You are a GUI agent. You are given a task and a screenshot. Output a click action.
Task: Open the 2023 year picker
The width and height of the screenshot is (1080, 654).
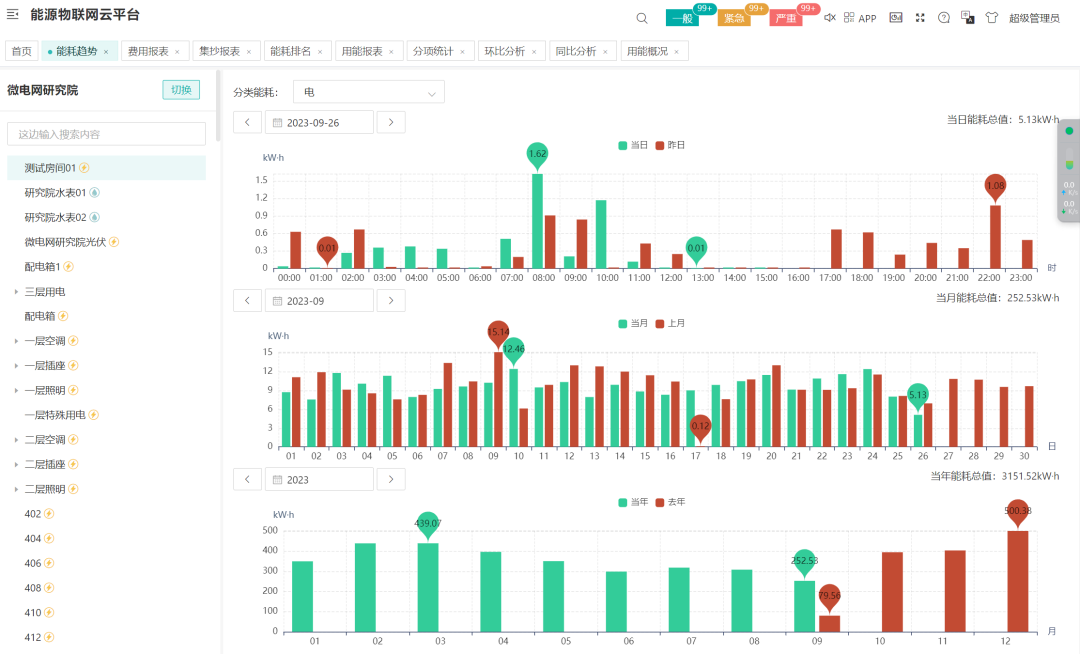319,479
